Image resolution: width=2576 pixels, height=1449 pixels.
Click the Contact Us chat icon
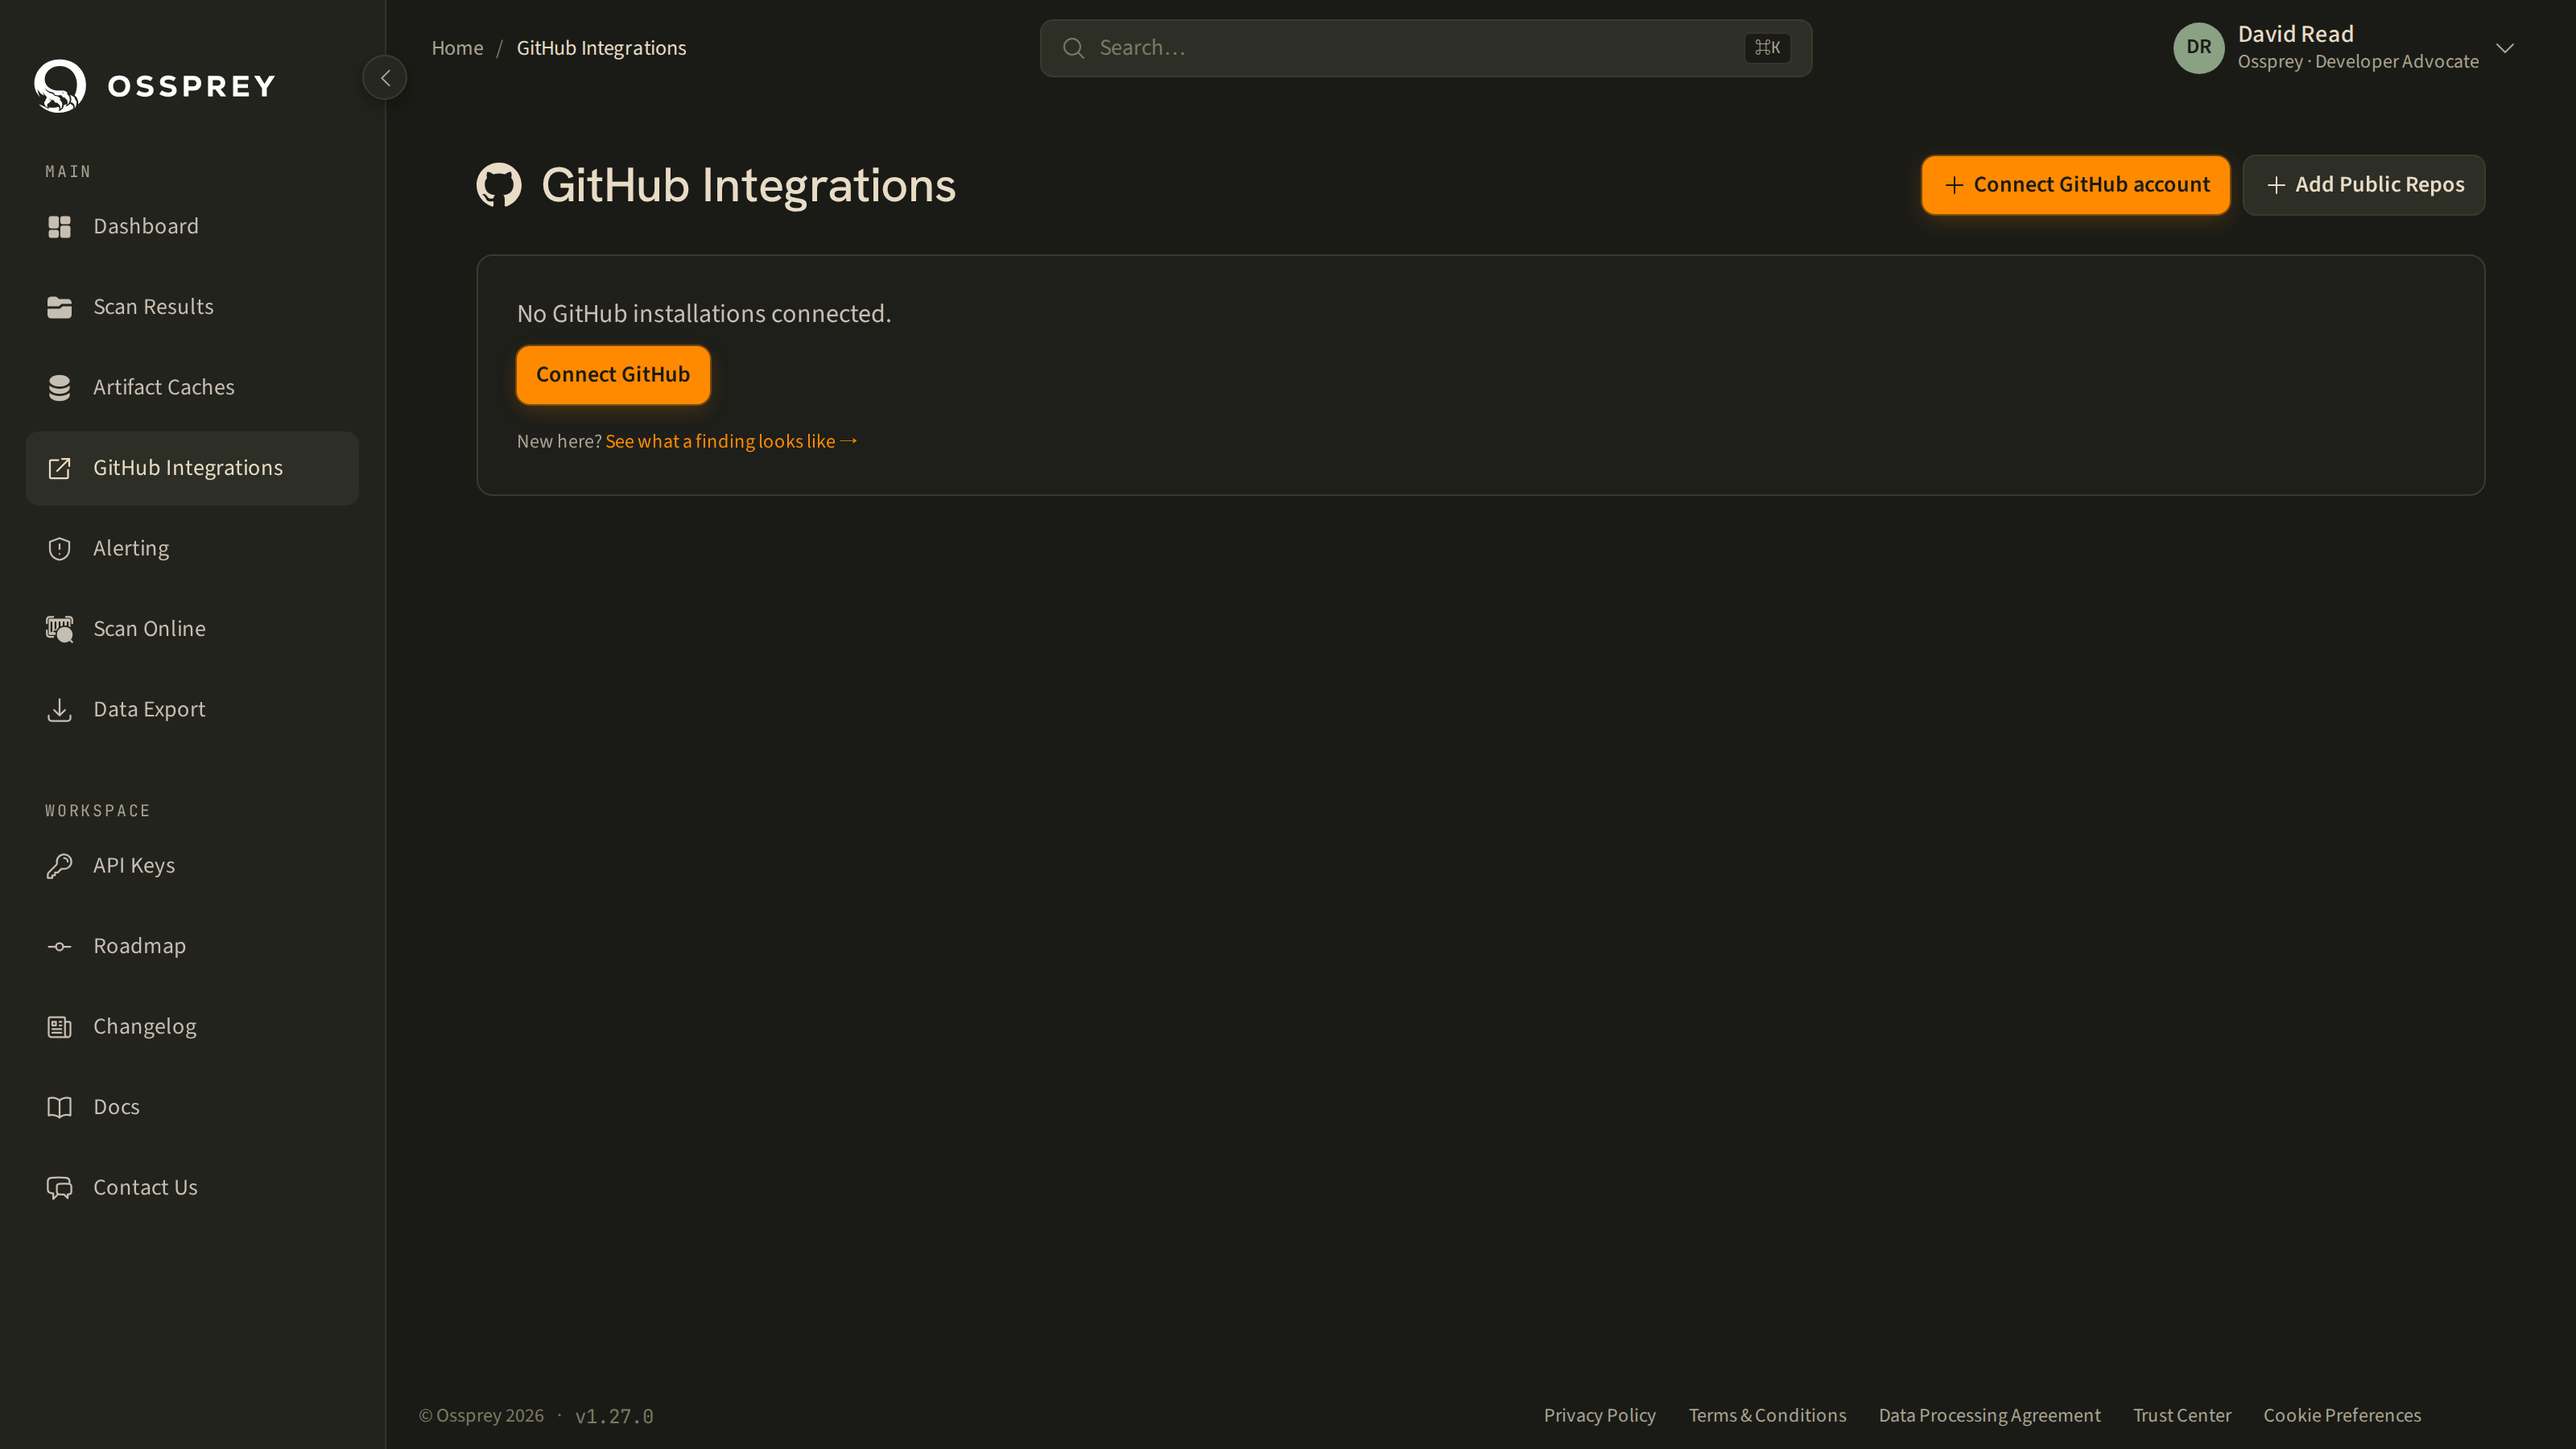pos(60,1188)
